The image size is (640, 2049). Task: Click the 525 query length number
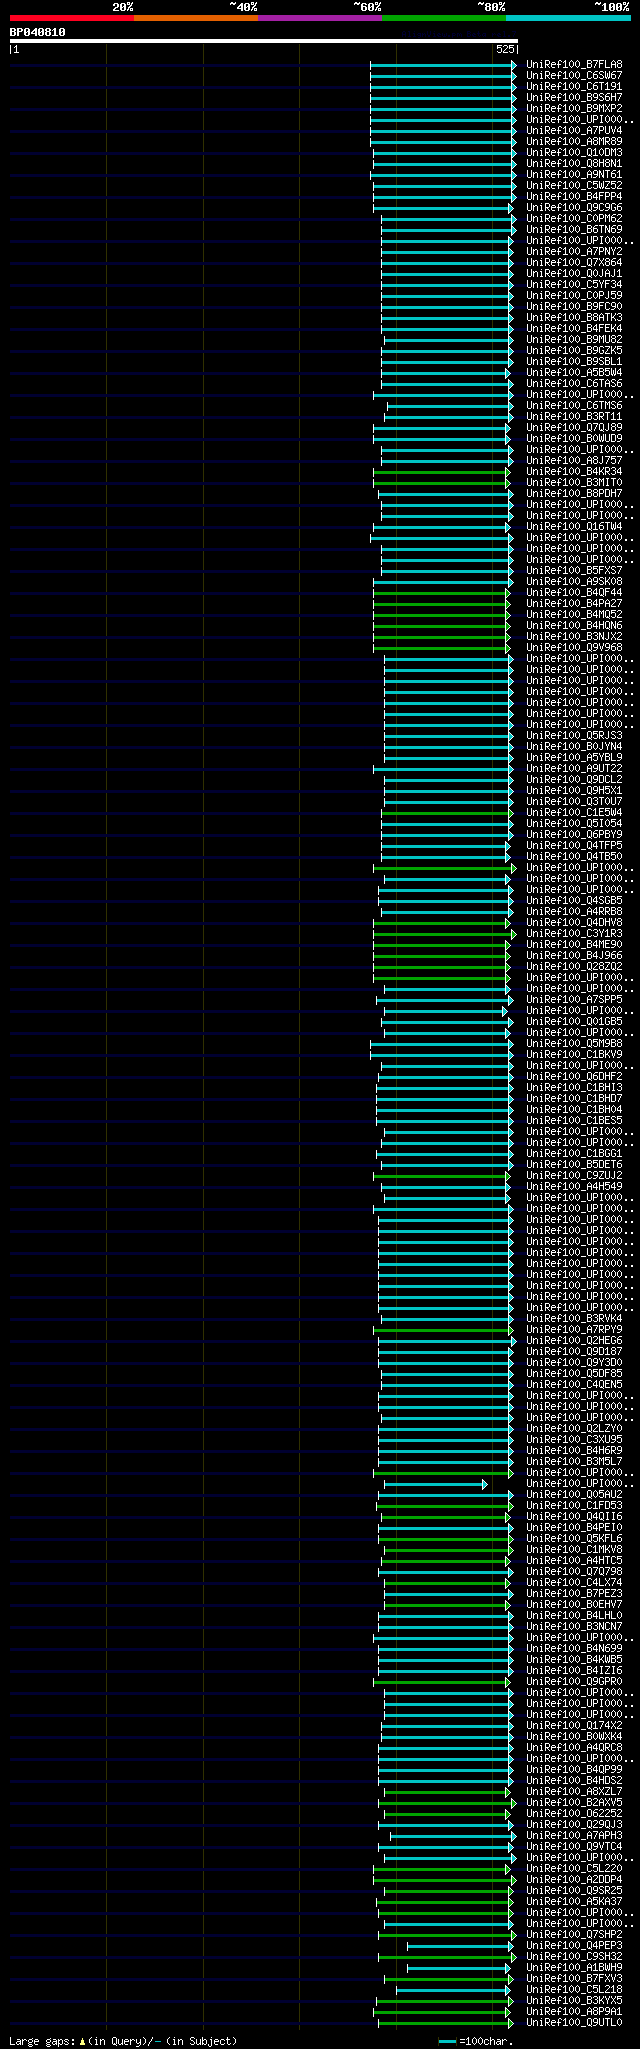pos(505,49)
